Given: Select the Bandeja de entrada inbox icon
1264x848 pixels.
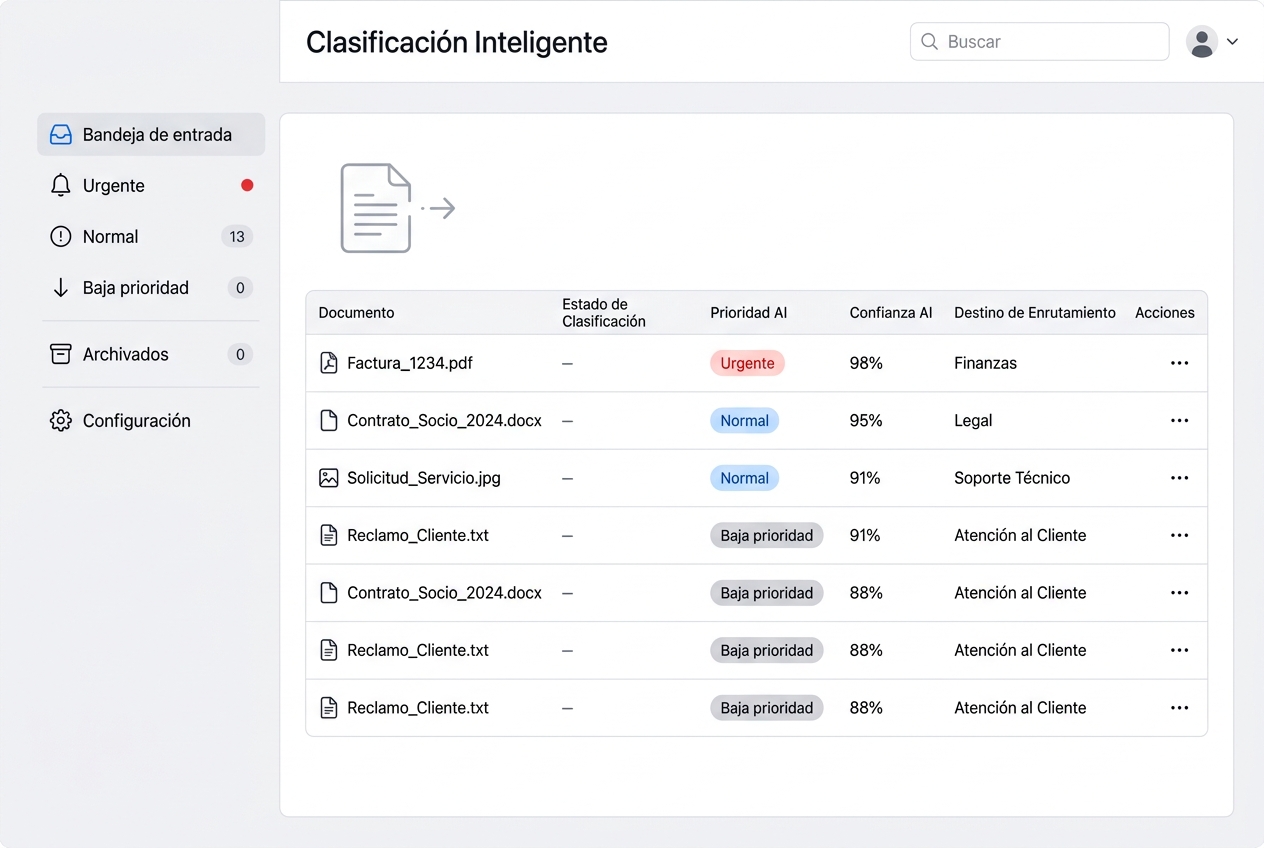Looking at the screenshot, I should [61, 133].
